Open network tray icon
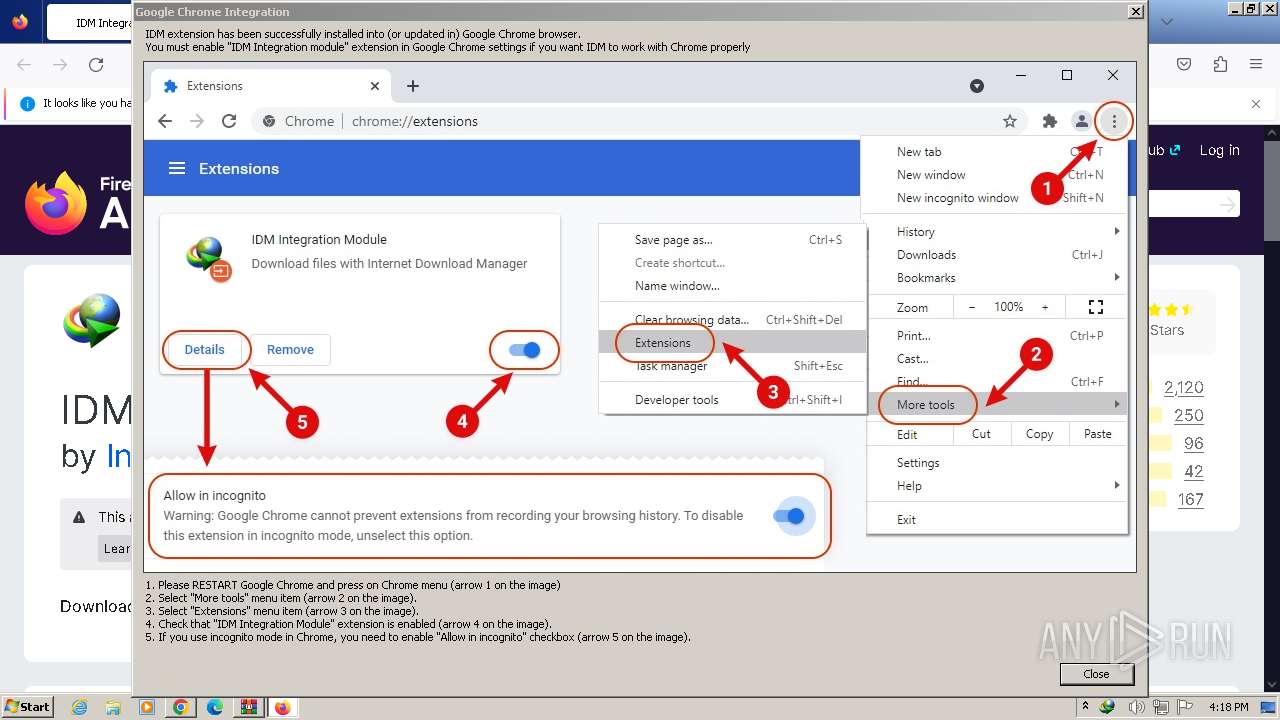Image resolution: width=1280 pixels, height=720 pixels. click(x=1159, y=707)
